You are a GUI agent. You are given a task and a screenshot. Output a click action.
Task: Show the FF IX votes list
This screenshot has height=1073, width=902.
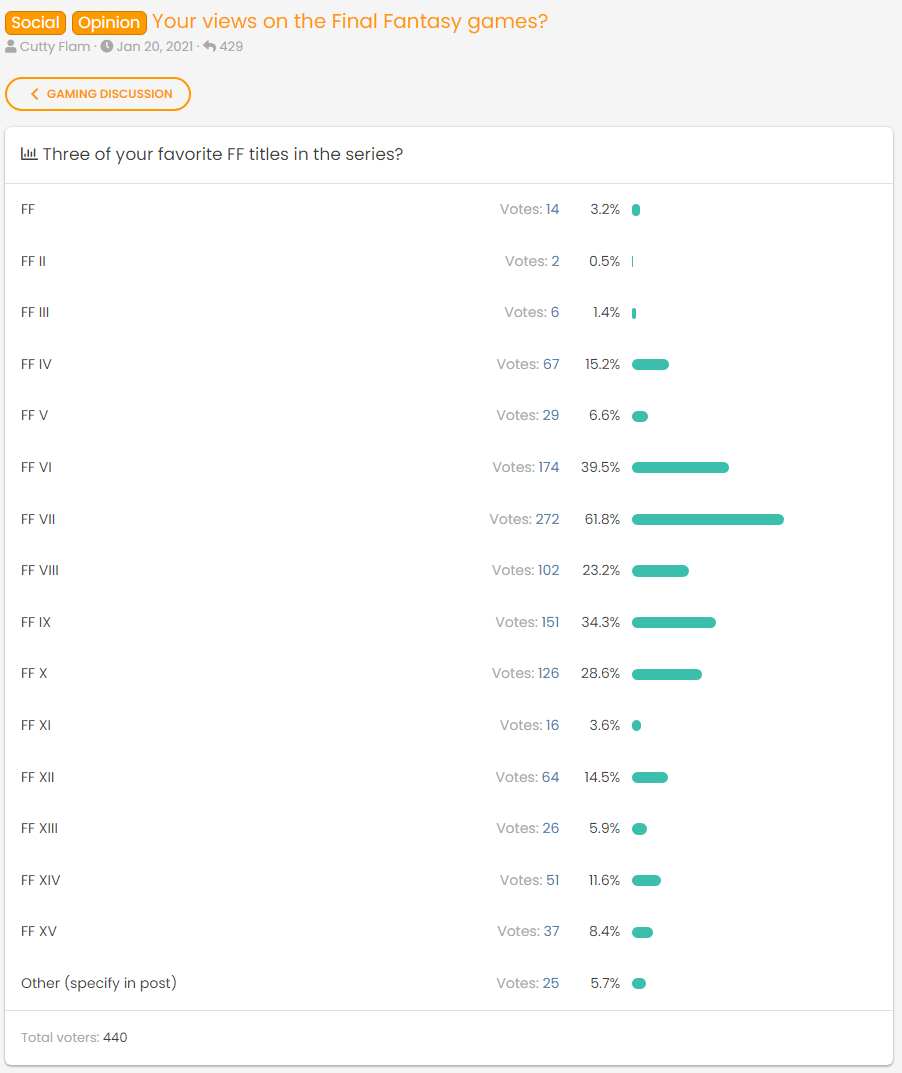527,622
